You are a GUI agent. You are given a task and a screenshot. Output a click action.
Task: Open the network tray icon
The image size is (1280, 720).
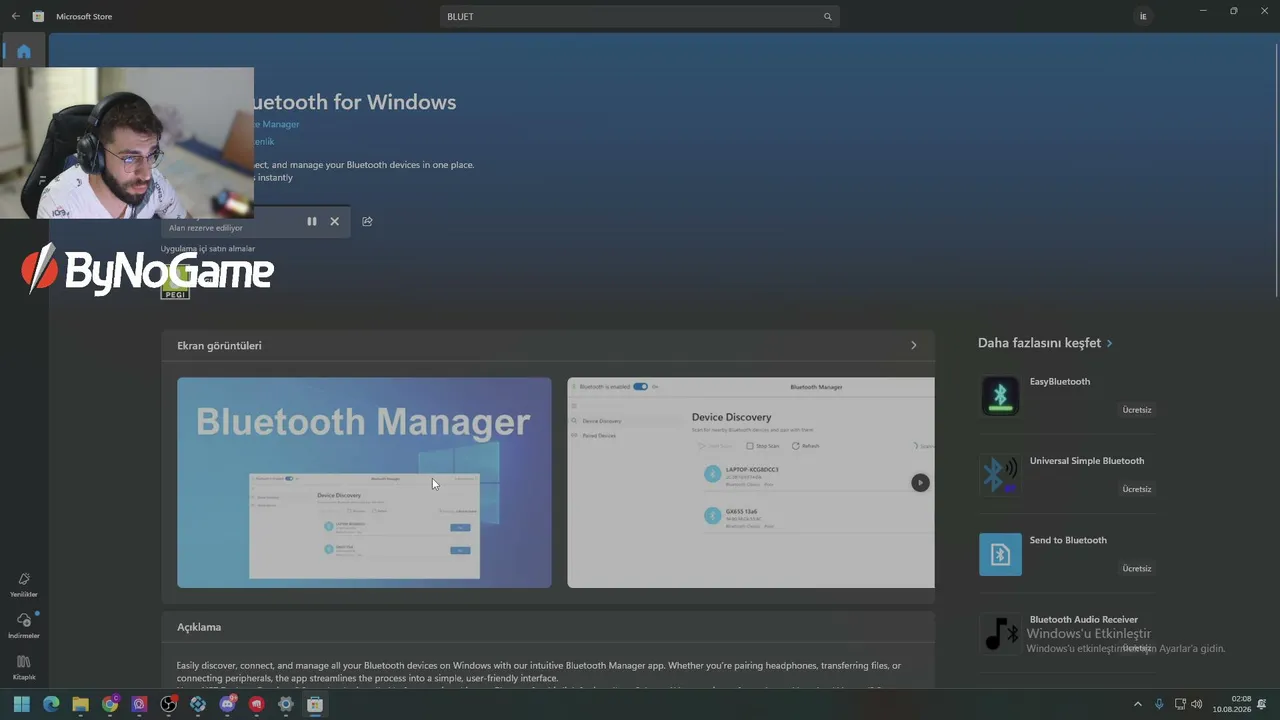(x=1180, y=704)
